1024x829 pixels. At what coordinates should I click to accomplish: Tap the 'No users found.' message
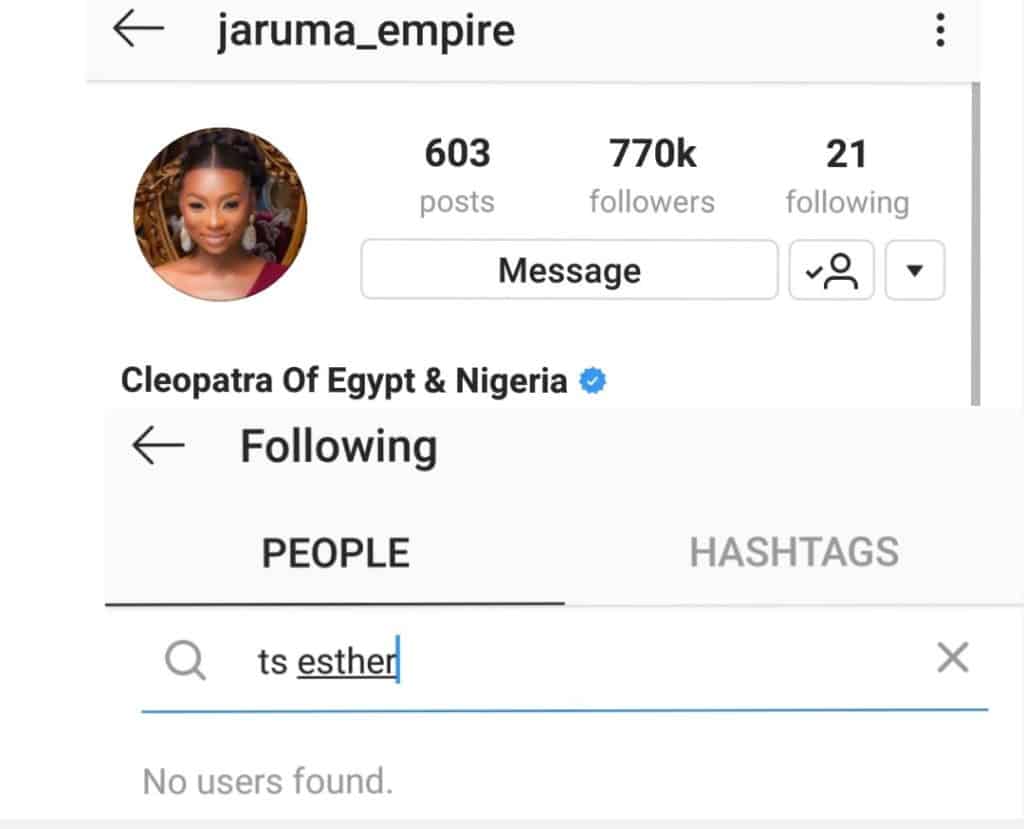pos(268,781)
